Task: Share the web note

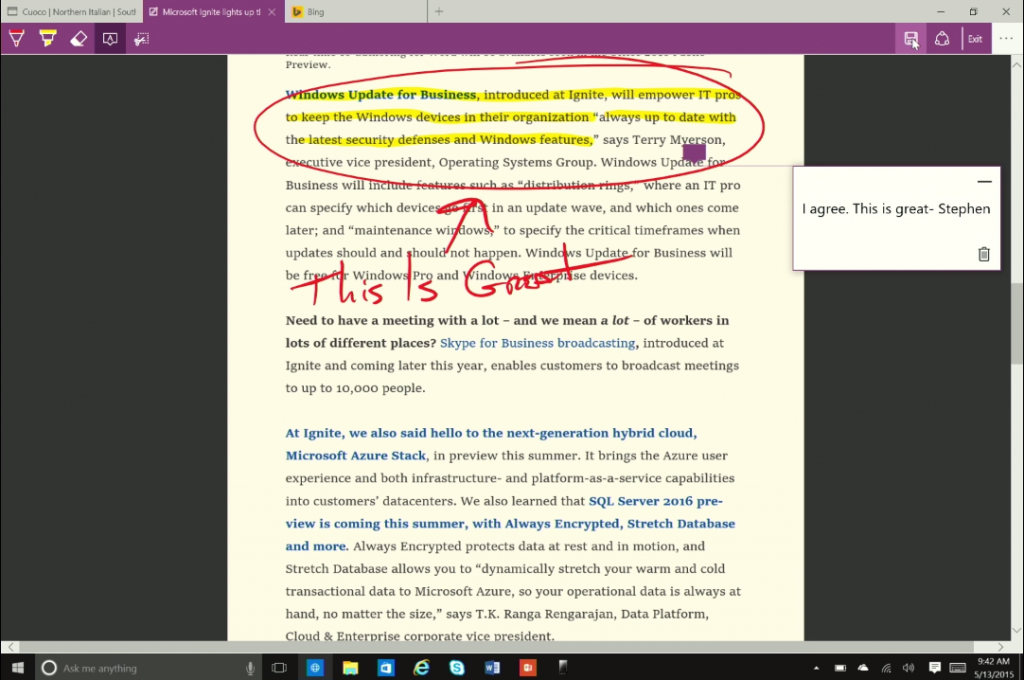Action: click(942, 39)
